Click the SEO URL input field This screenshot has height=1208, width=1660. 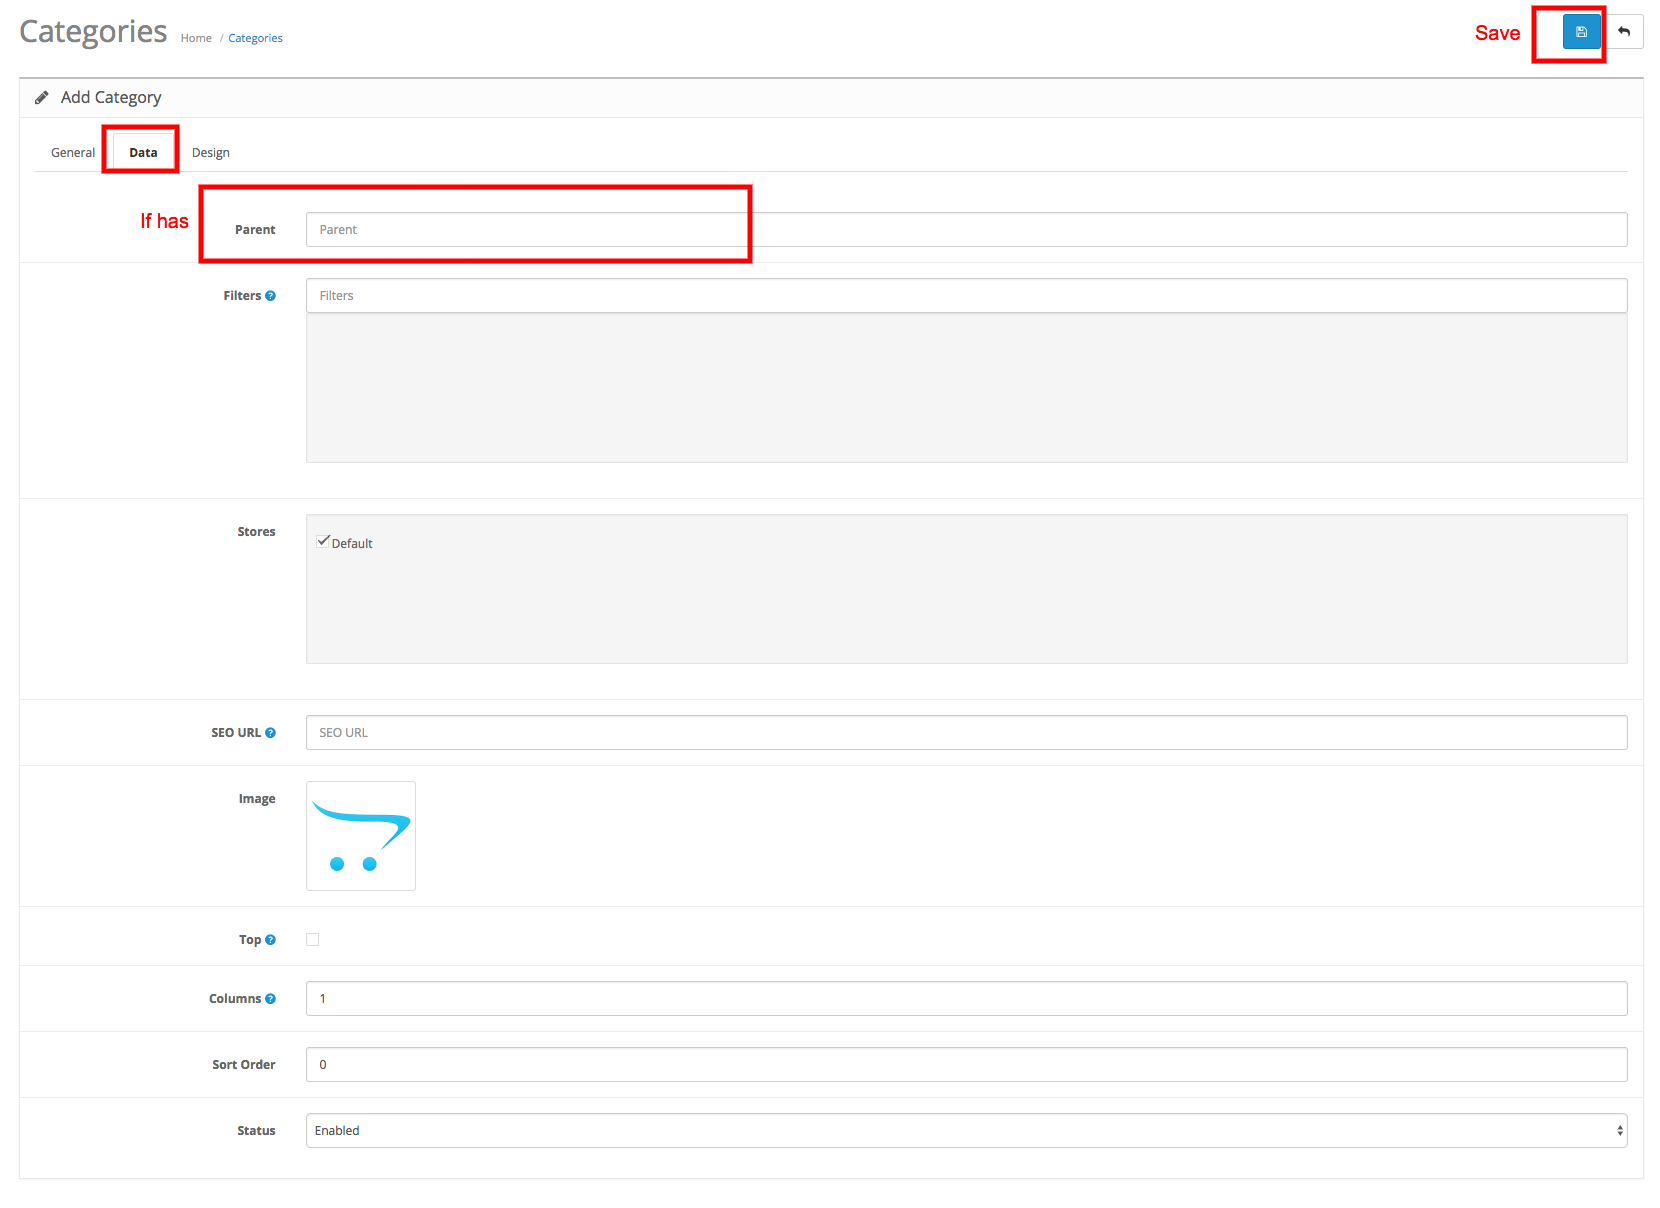(x=965, y=733)
